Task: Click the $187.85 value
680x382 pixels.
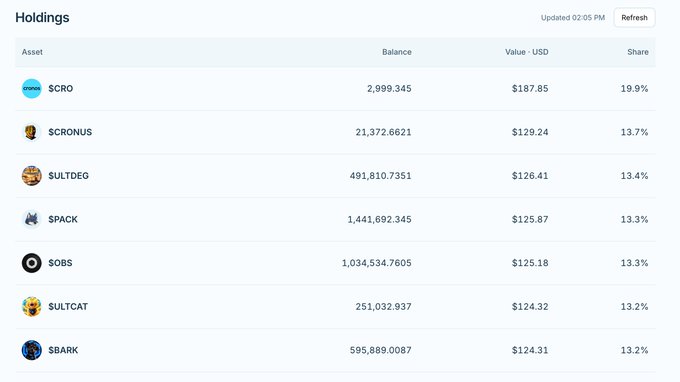Action: coord(530,88)
